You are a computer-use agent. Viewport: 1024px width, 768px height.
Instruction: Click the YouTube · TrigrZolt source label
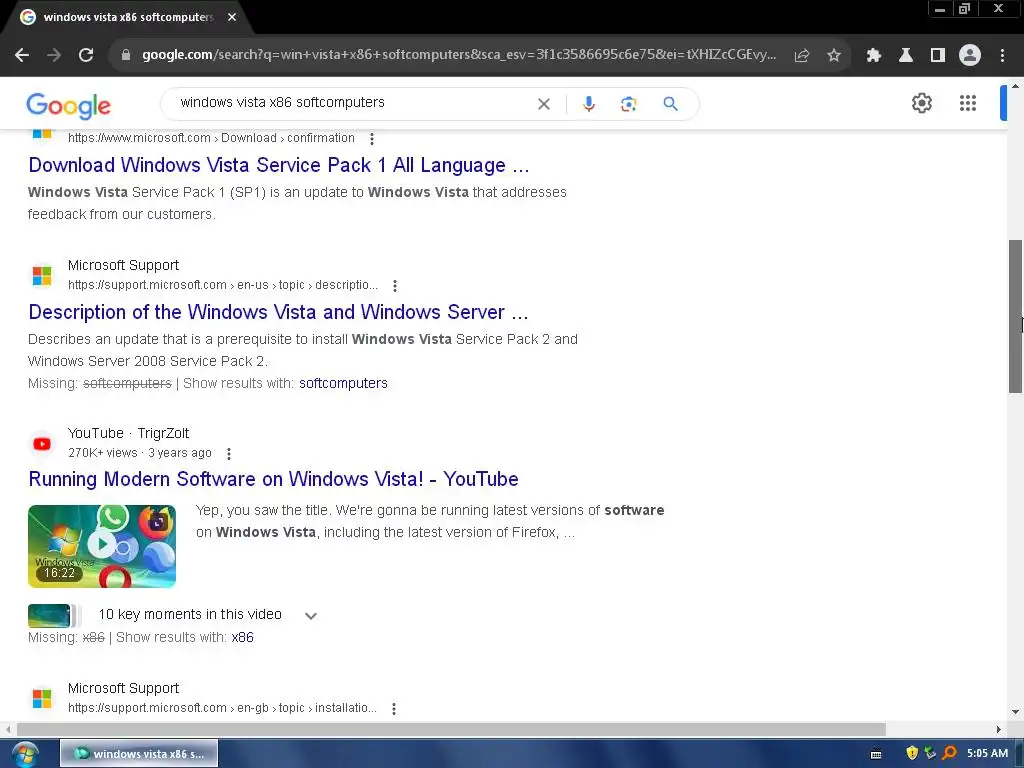click(129, 434)
